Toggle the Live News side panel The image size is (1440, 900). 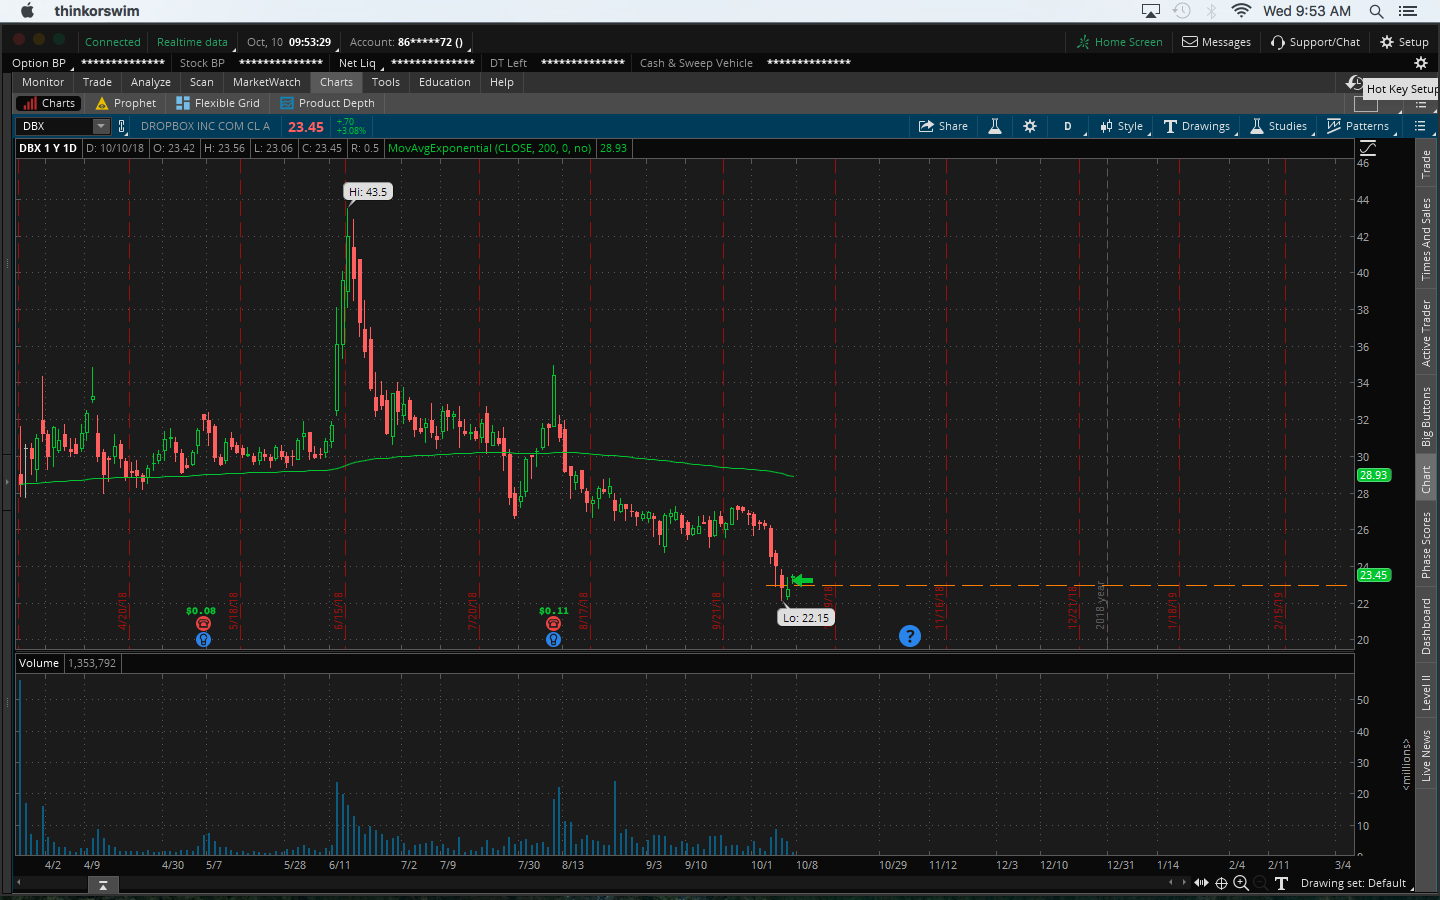click(1427, 756)
